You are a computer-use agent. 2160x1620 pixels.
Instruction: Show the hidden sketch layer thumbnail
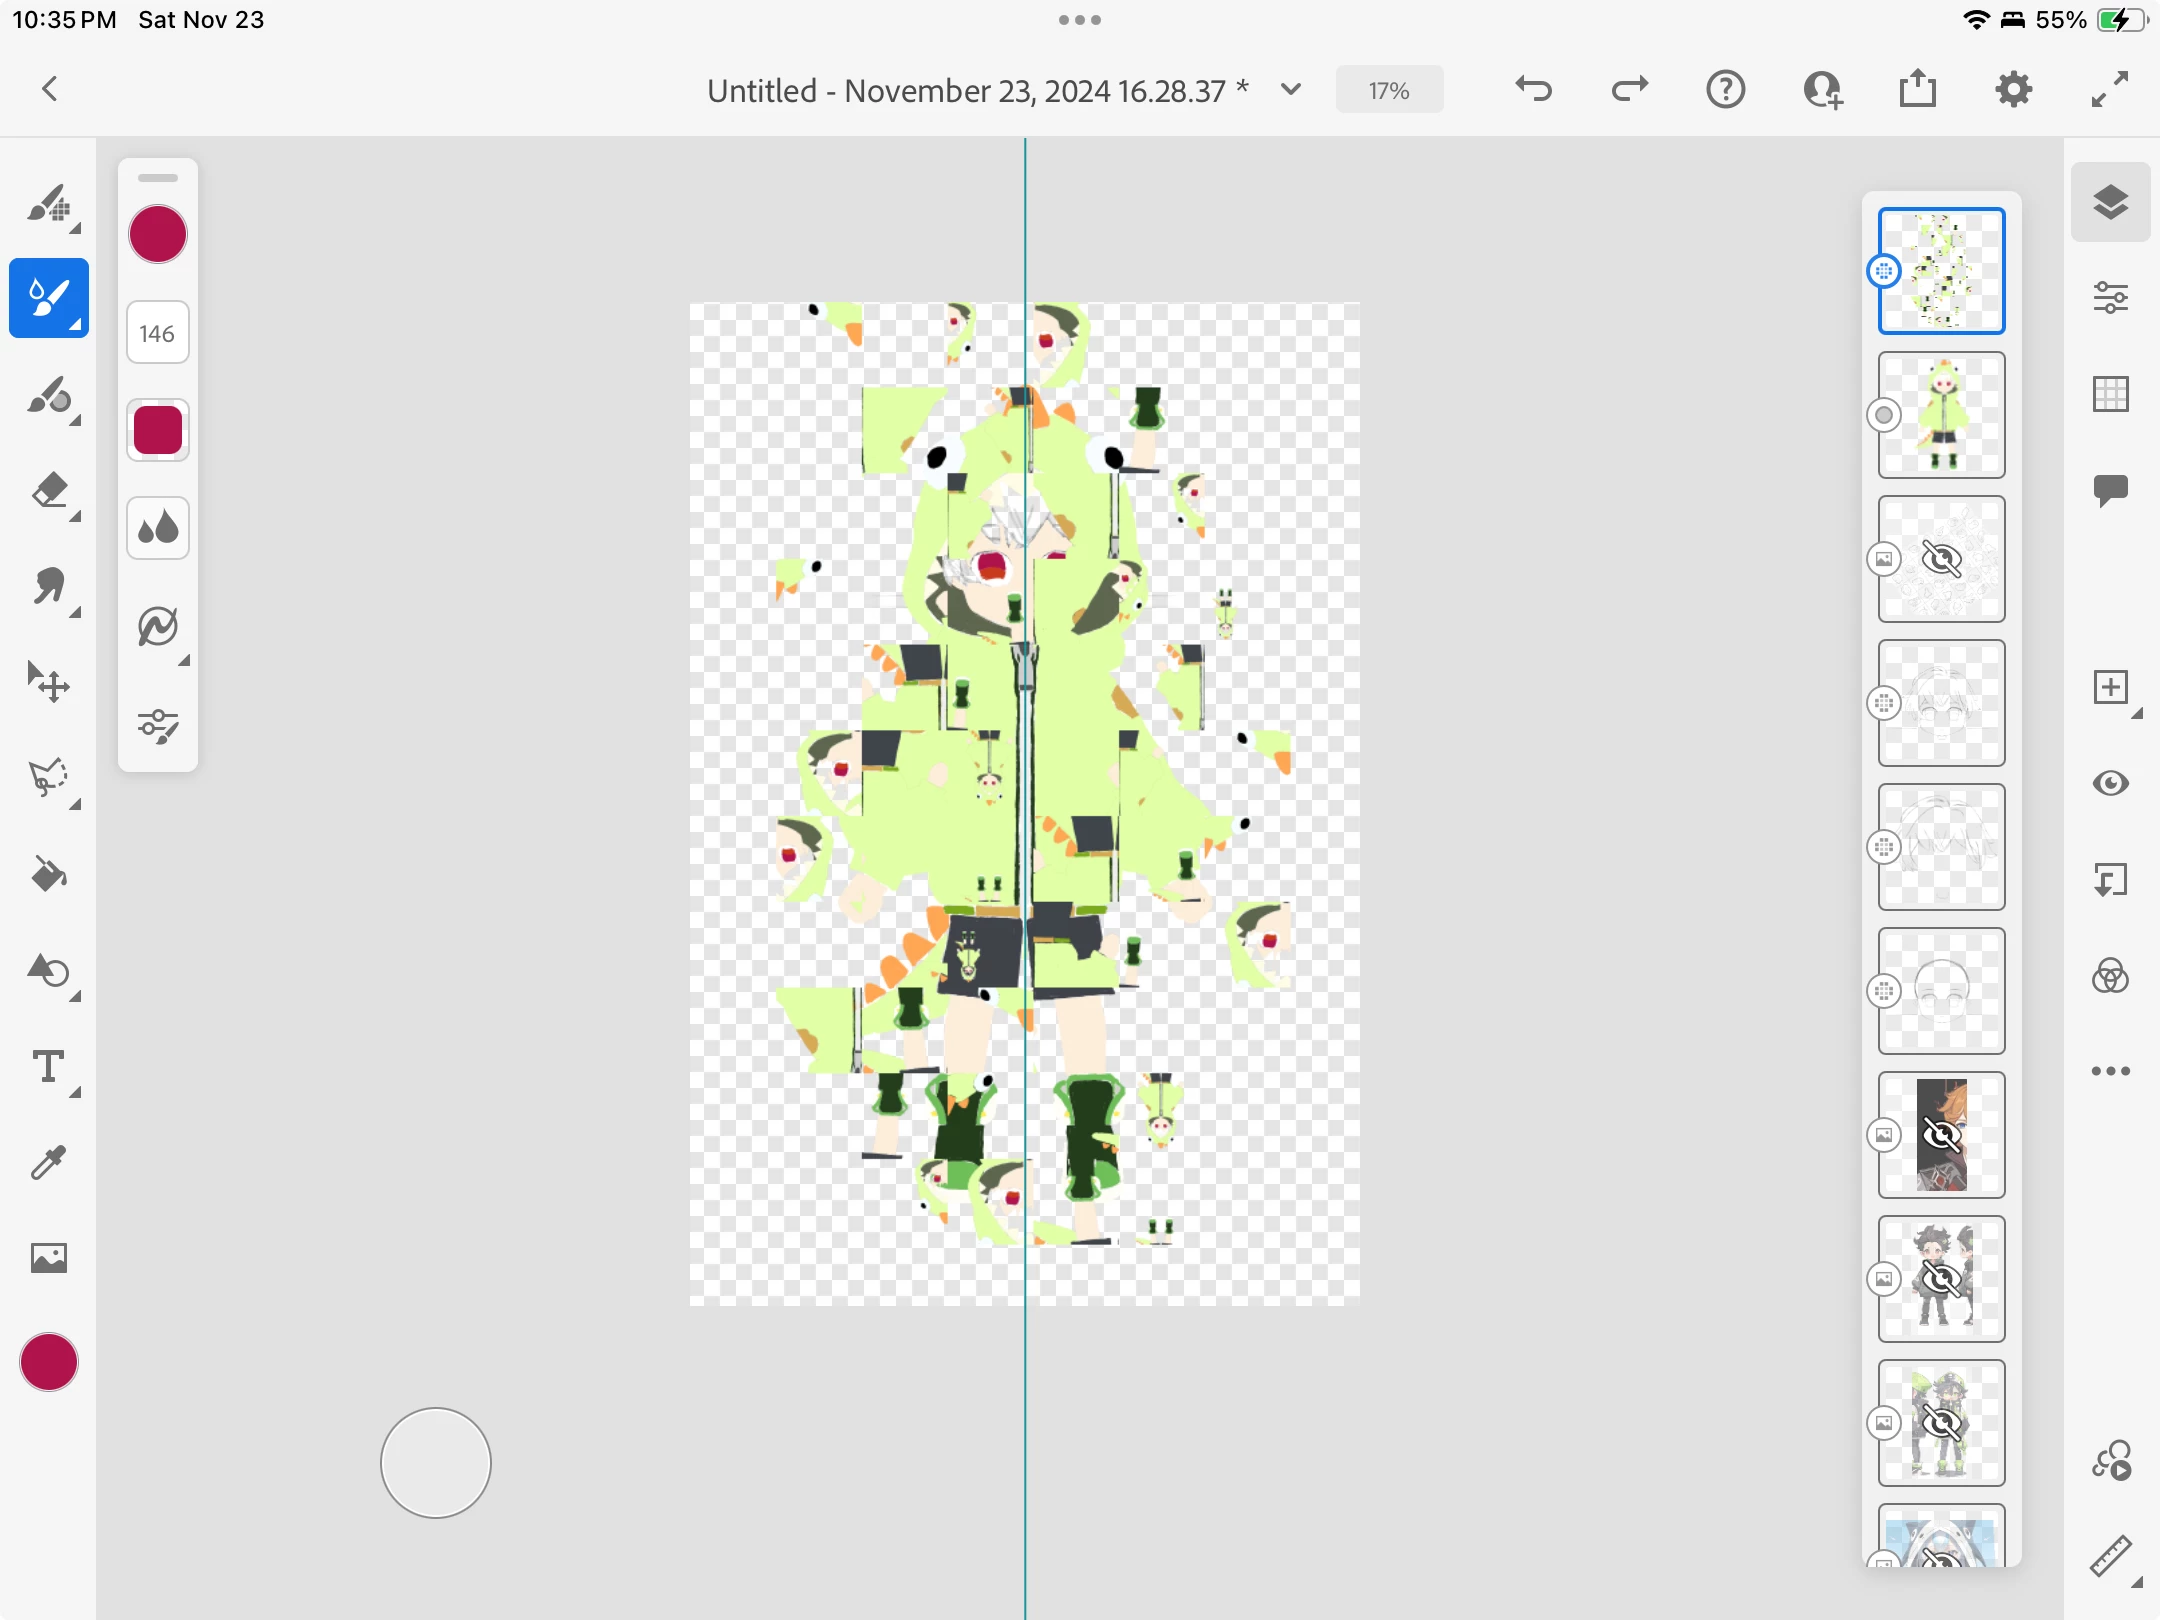pos(1941,559)
